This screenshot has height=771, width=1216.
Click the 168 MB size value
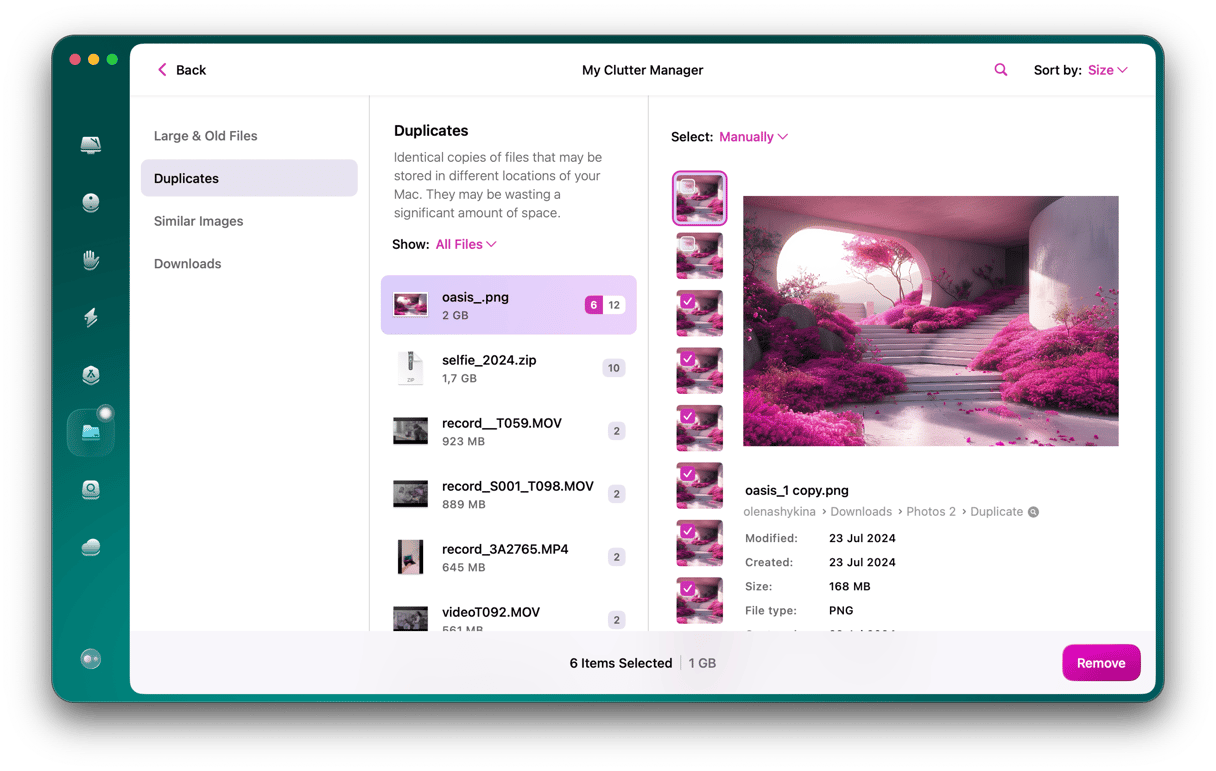(x=850, y=587)
